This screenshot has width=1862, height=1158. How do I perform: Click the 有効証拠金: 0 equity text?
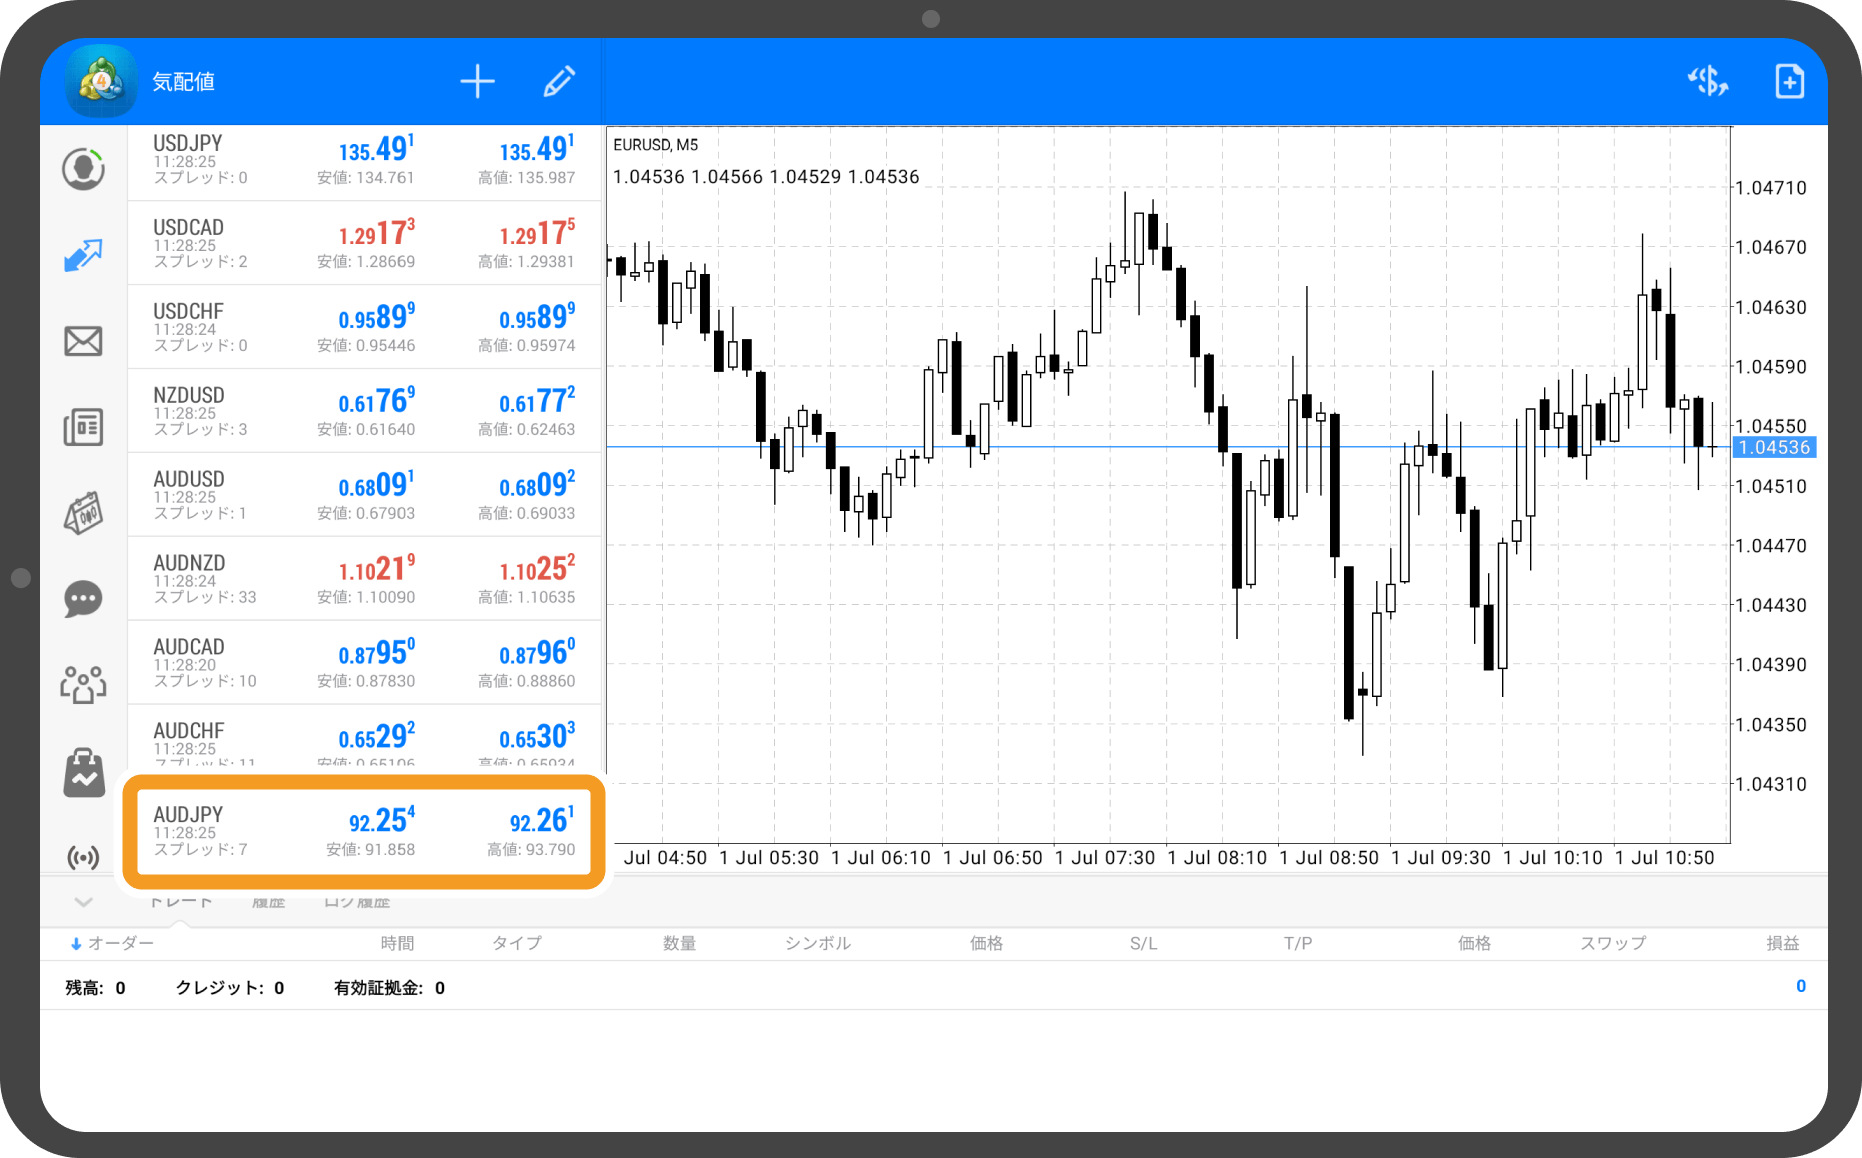coord(390,988)
